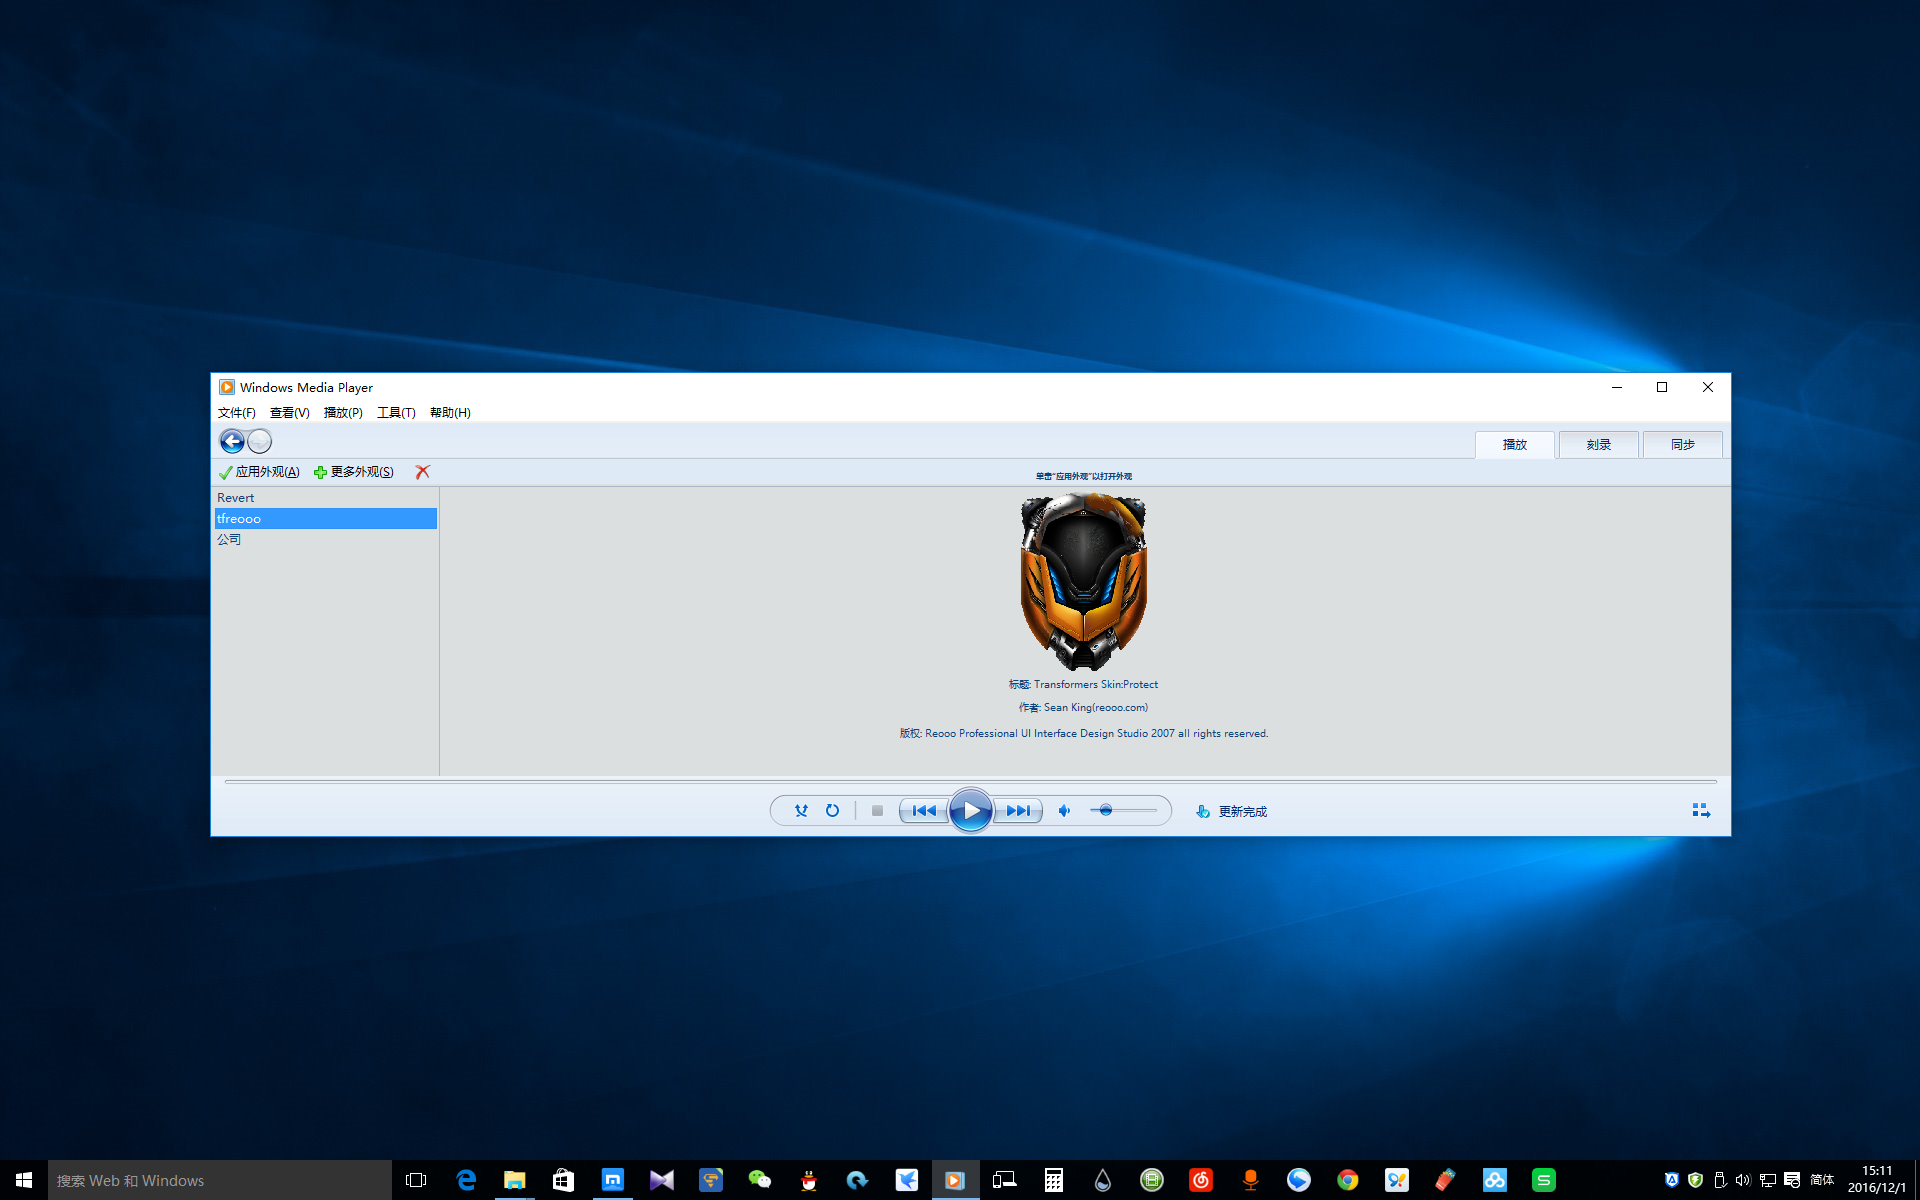This screenshot has height=1200, width=1920.
Task: Delete selected skin with red X
Action: (422, 472)
